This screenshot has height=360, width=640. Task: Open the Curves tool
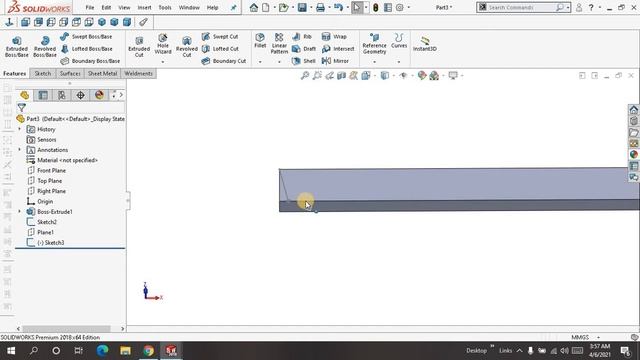pos(399,41)
